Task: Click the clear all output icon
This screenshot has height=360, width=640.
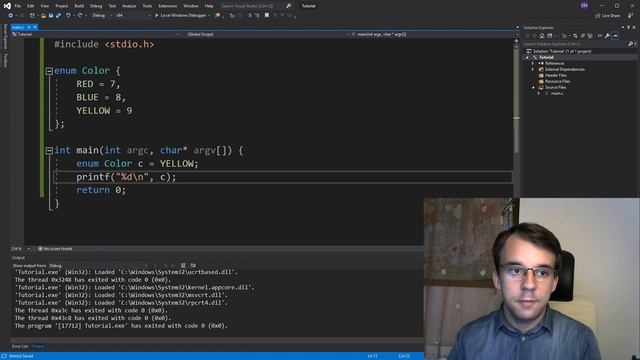Action: pos(183,266)
